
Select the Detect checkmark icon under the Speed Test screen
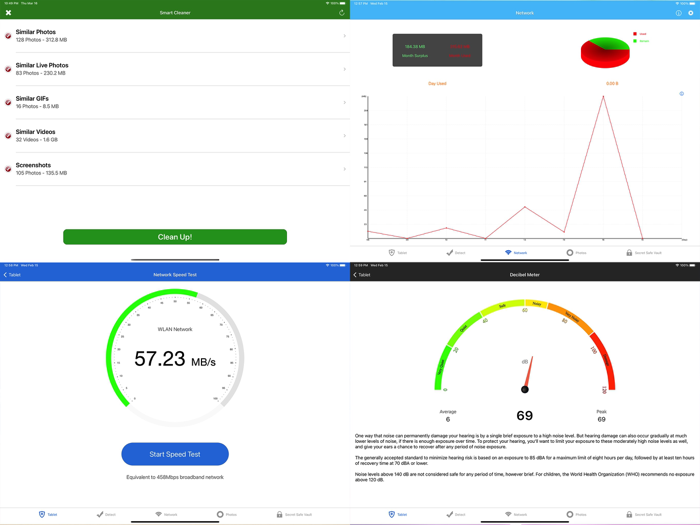100,514
